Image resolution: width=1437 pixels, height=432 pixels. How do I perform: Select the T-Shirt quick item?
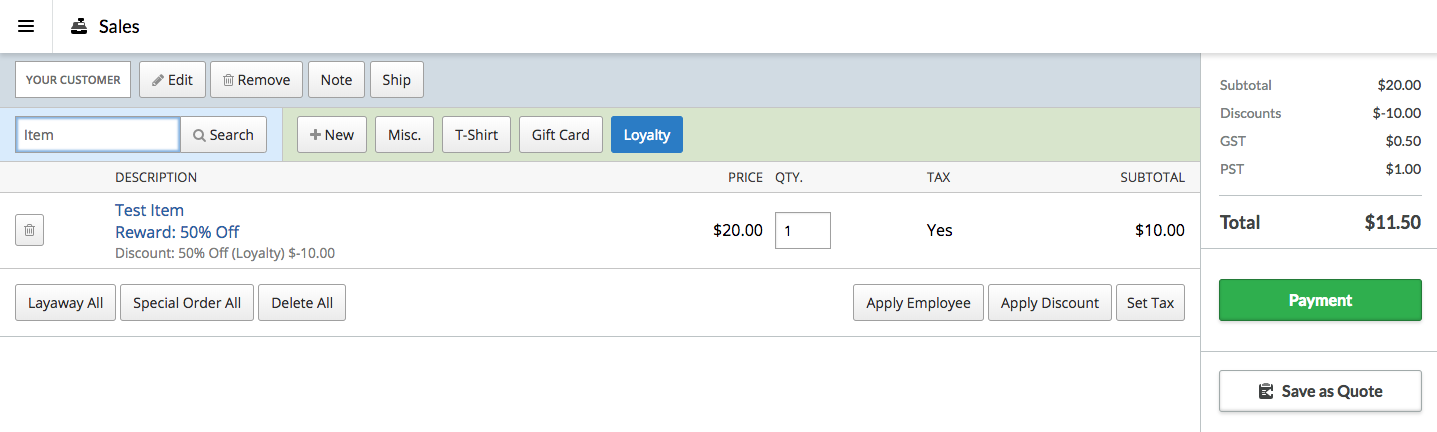(x=476, y=135)
